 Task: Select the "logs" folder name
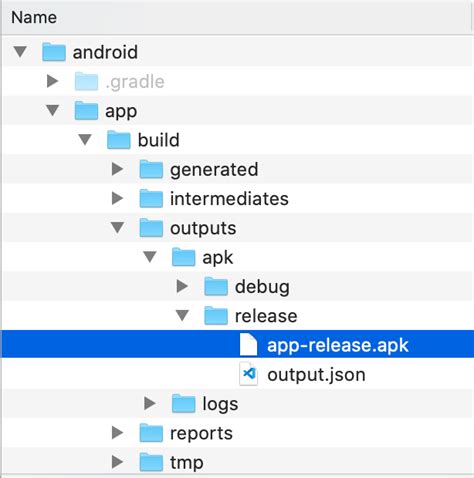click(x=220, y=404)
